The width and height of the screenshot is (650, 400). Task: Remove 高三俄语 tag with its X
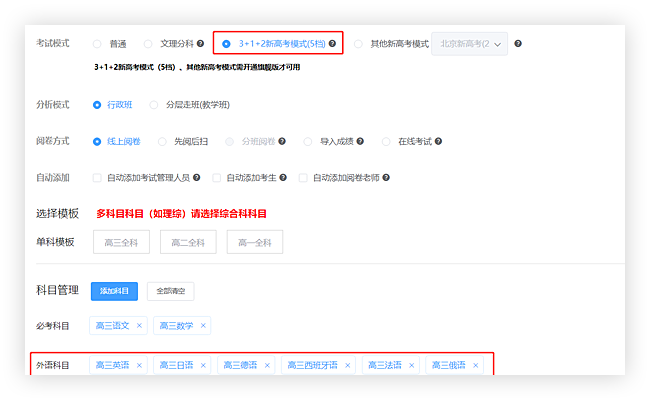point(475,365)
